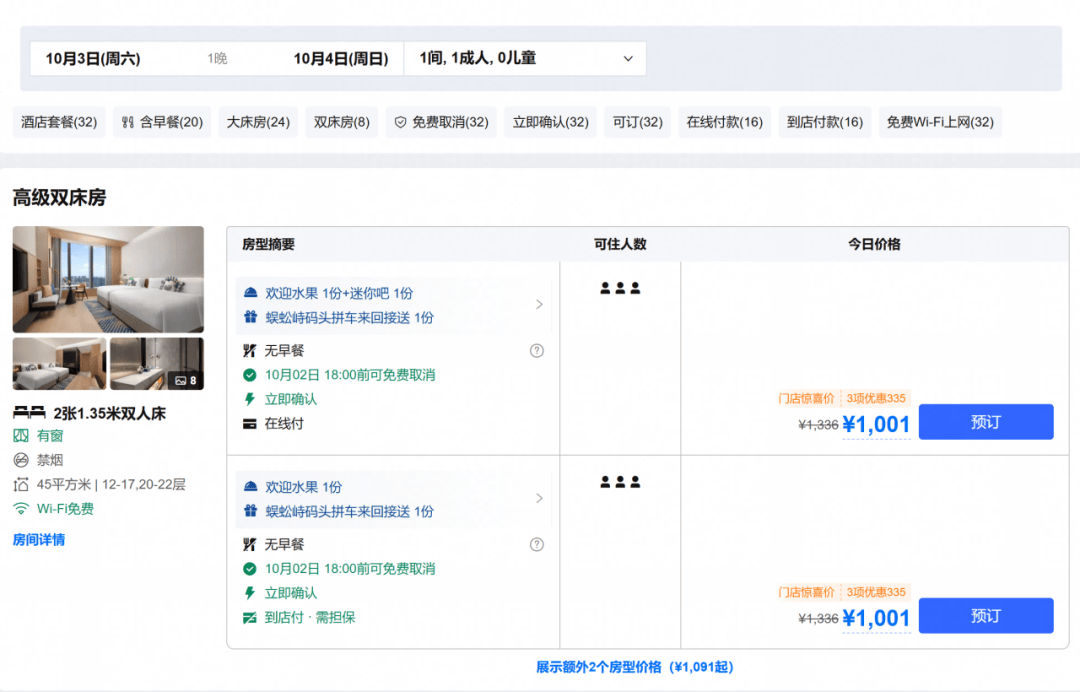The width and height of the screenshot is (1080, 692).
Task: Toggle the 在线付款(16) filter
Action: coord(725,122)
